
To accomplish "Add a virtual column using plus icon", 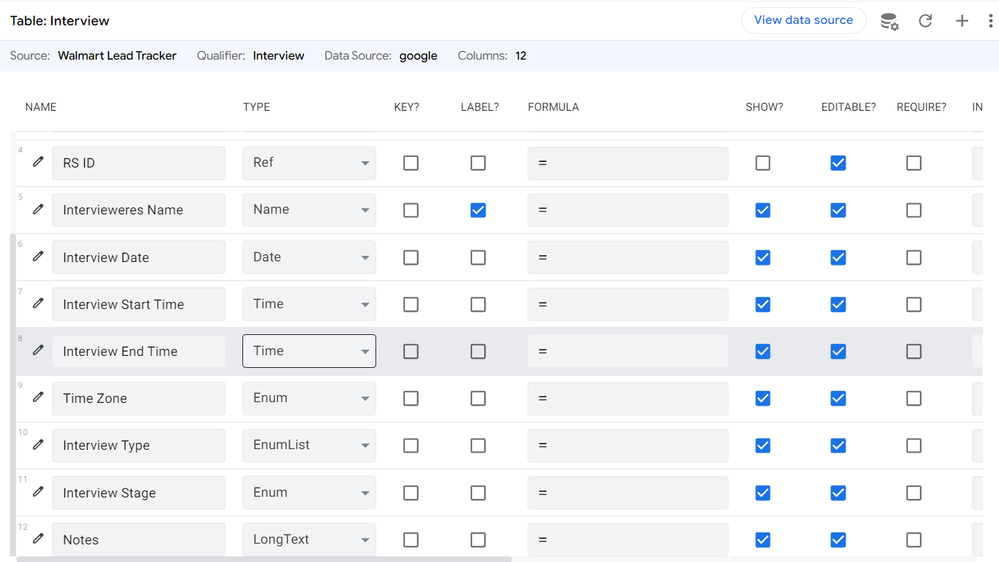I will pyautogui.click(x=962, y=21).
